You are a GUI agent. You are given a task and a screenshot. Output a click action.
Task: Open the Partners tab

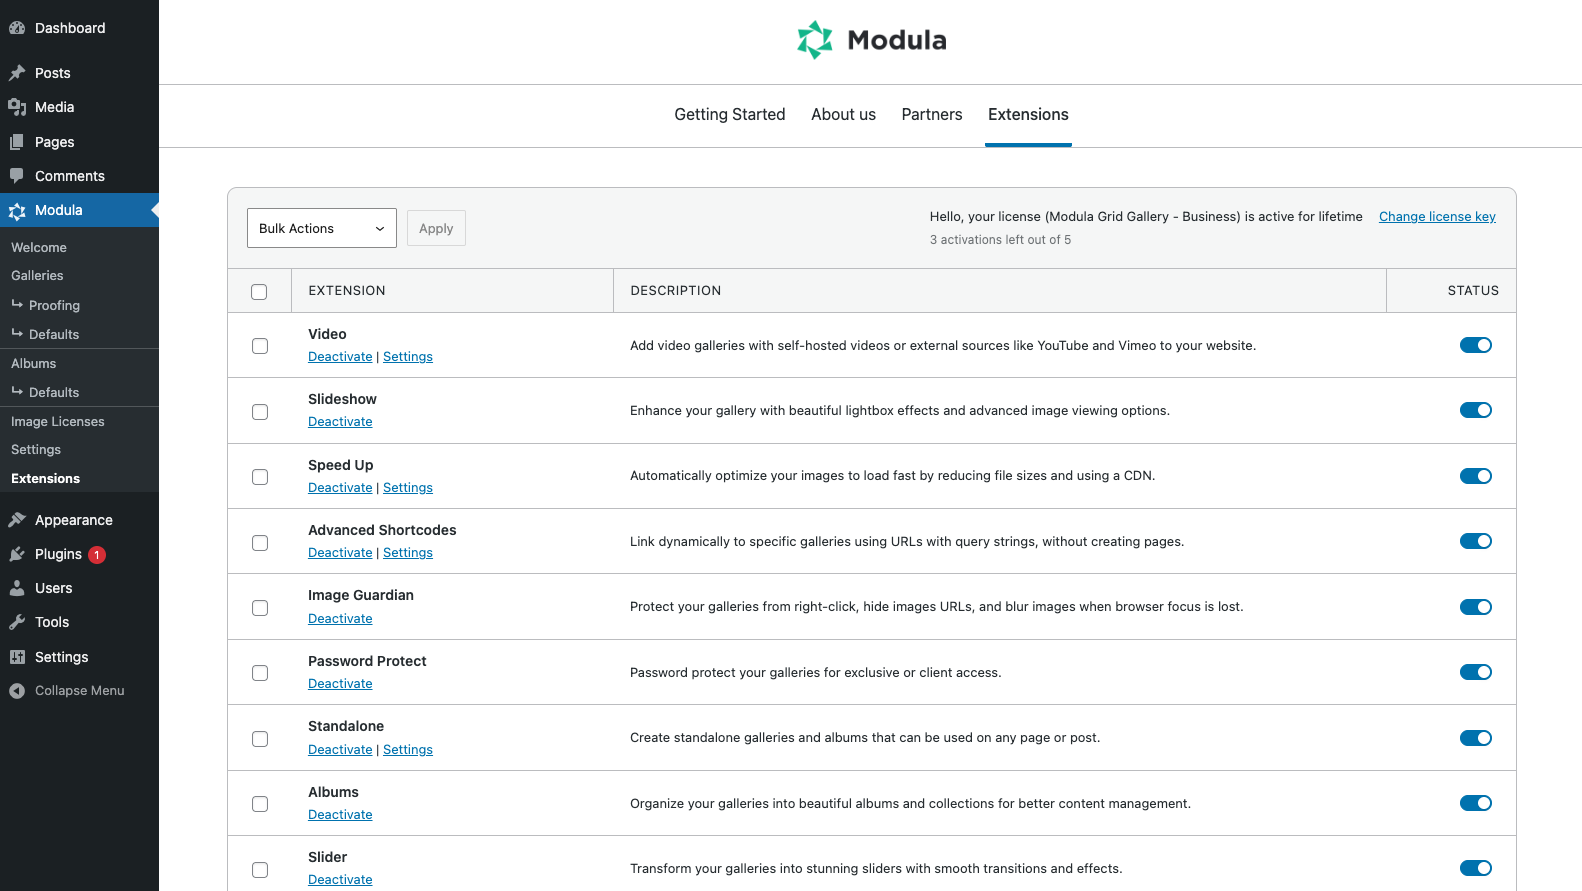coord(931,115)
